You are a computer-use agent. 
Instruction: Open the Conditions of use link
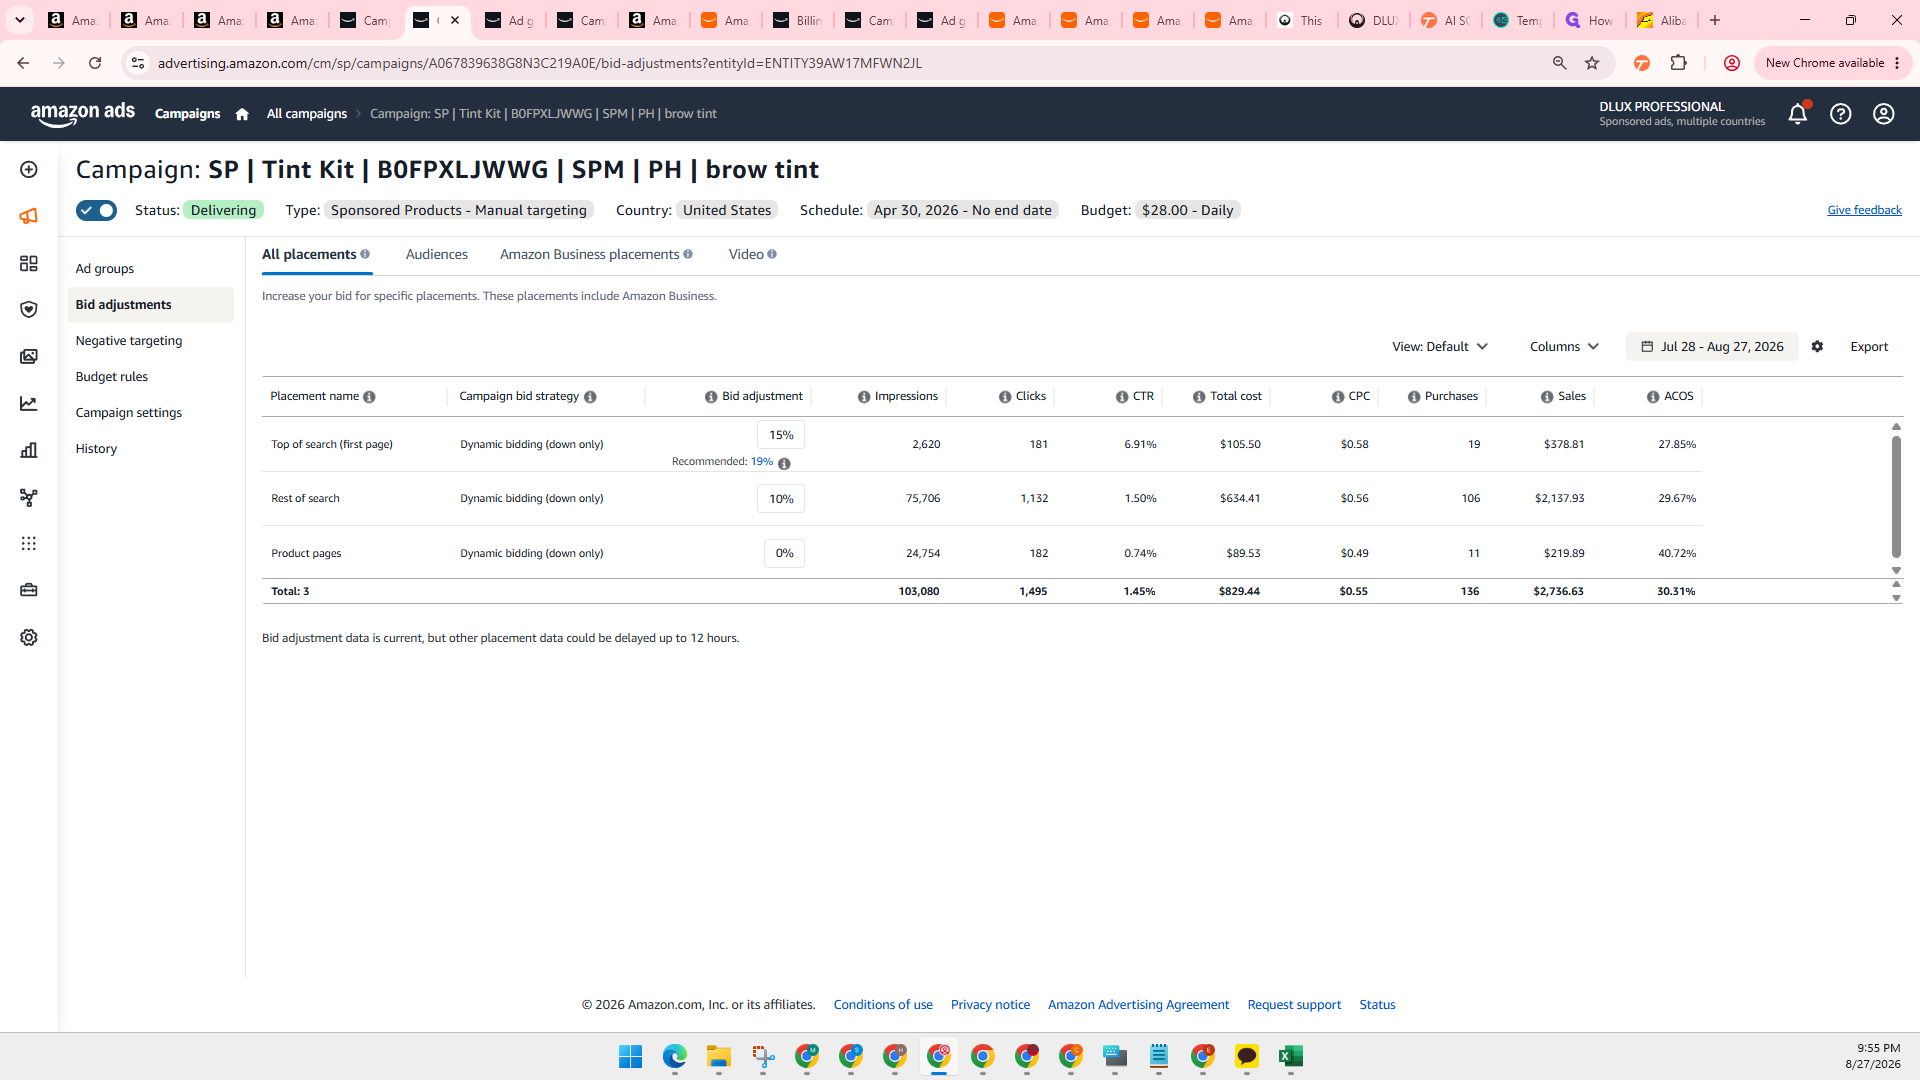coord(883,1005)
